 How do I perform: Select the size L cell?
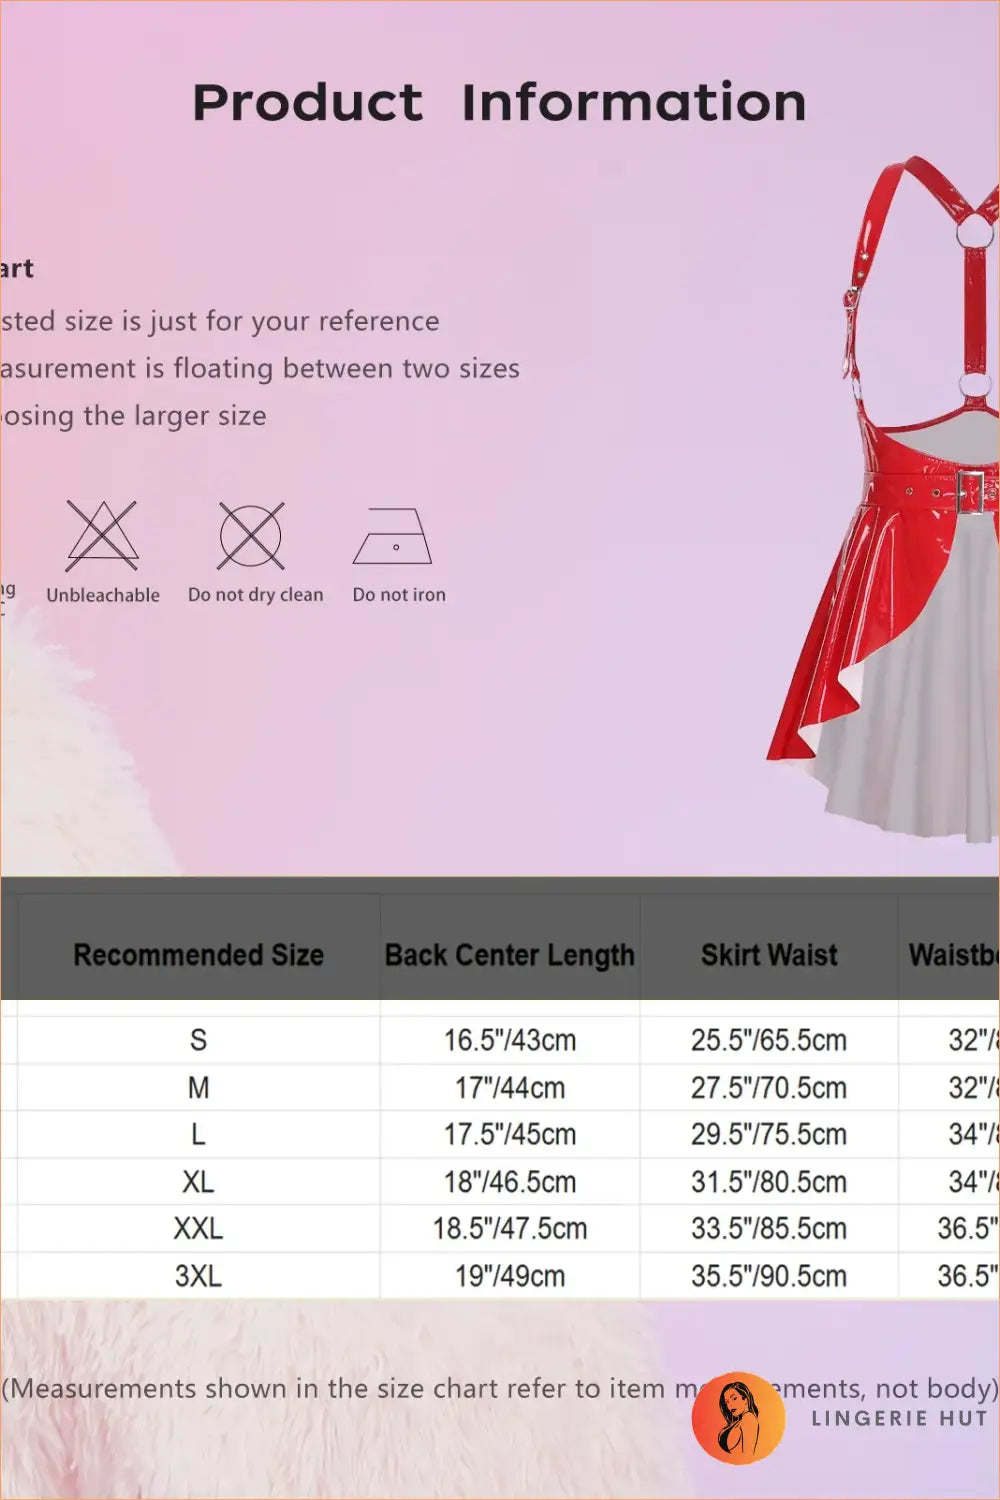198,1134
